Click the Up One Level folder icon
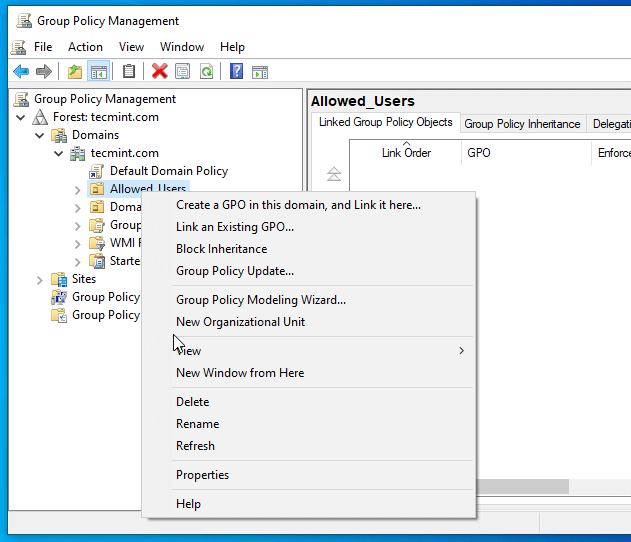This screenshot has width=631, height=542. 75,71
